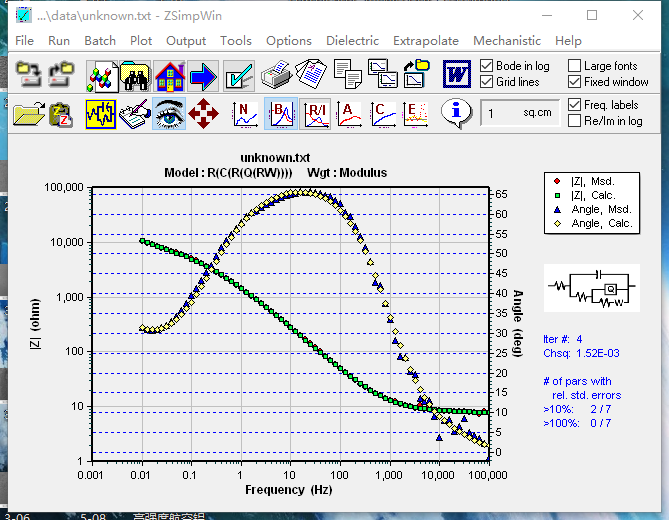Click the blue right arrow icon
Screen dimensions: 669x520
coord(204,75)
